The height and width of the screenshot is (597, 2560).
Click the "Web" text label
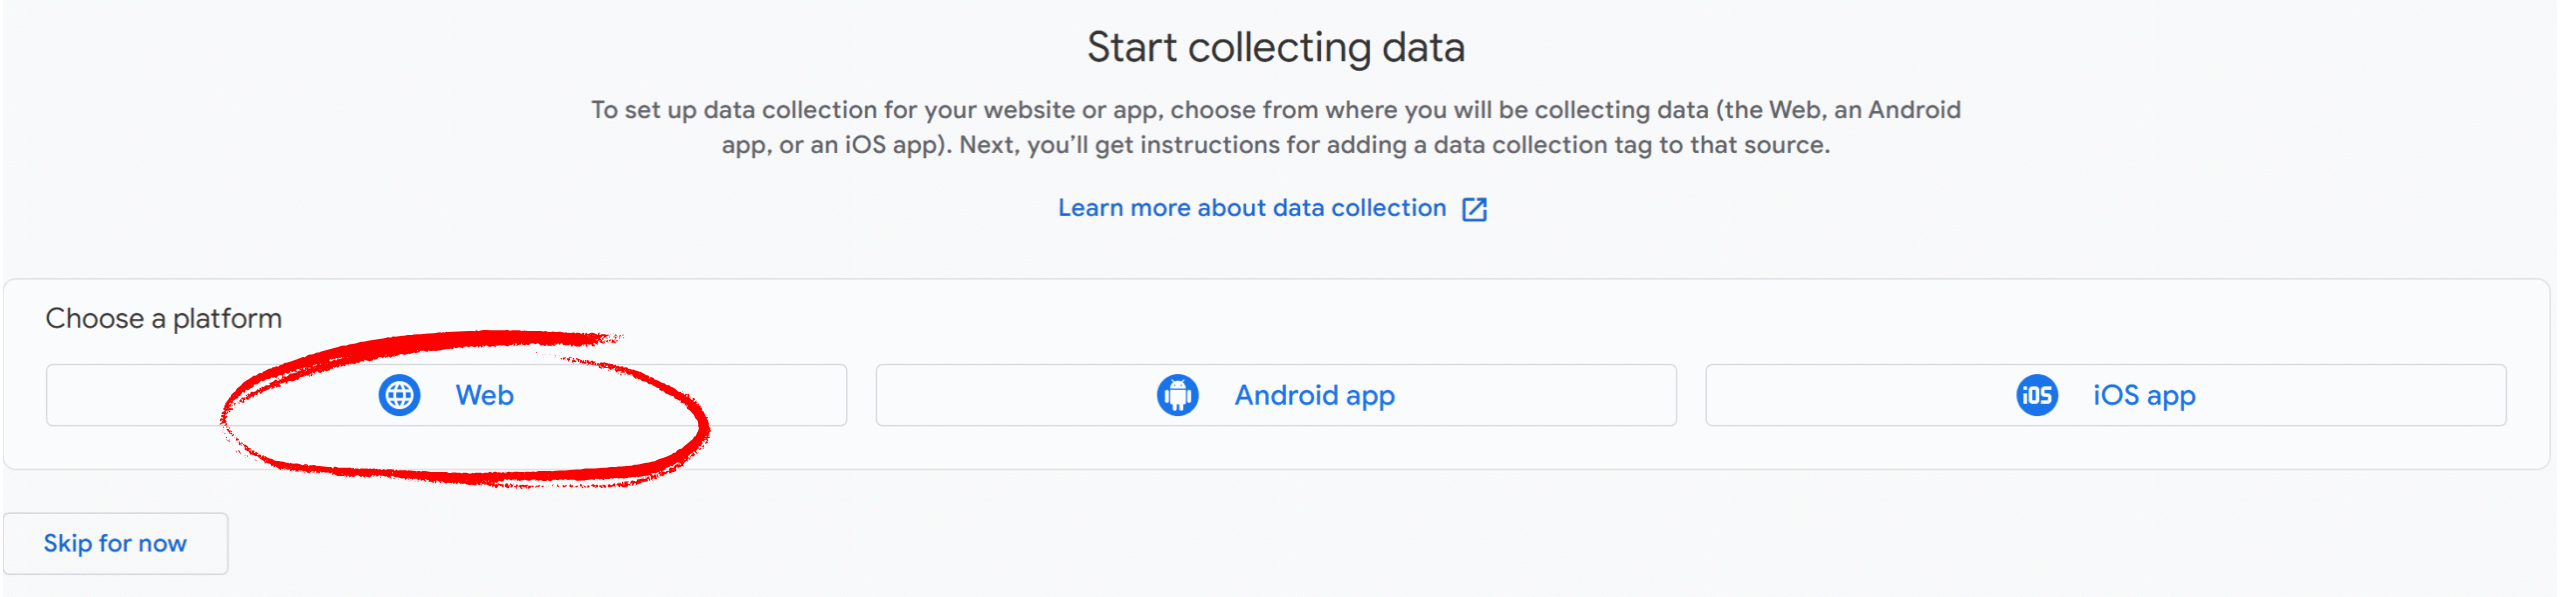[484, 395]
